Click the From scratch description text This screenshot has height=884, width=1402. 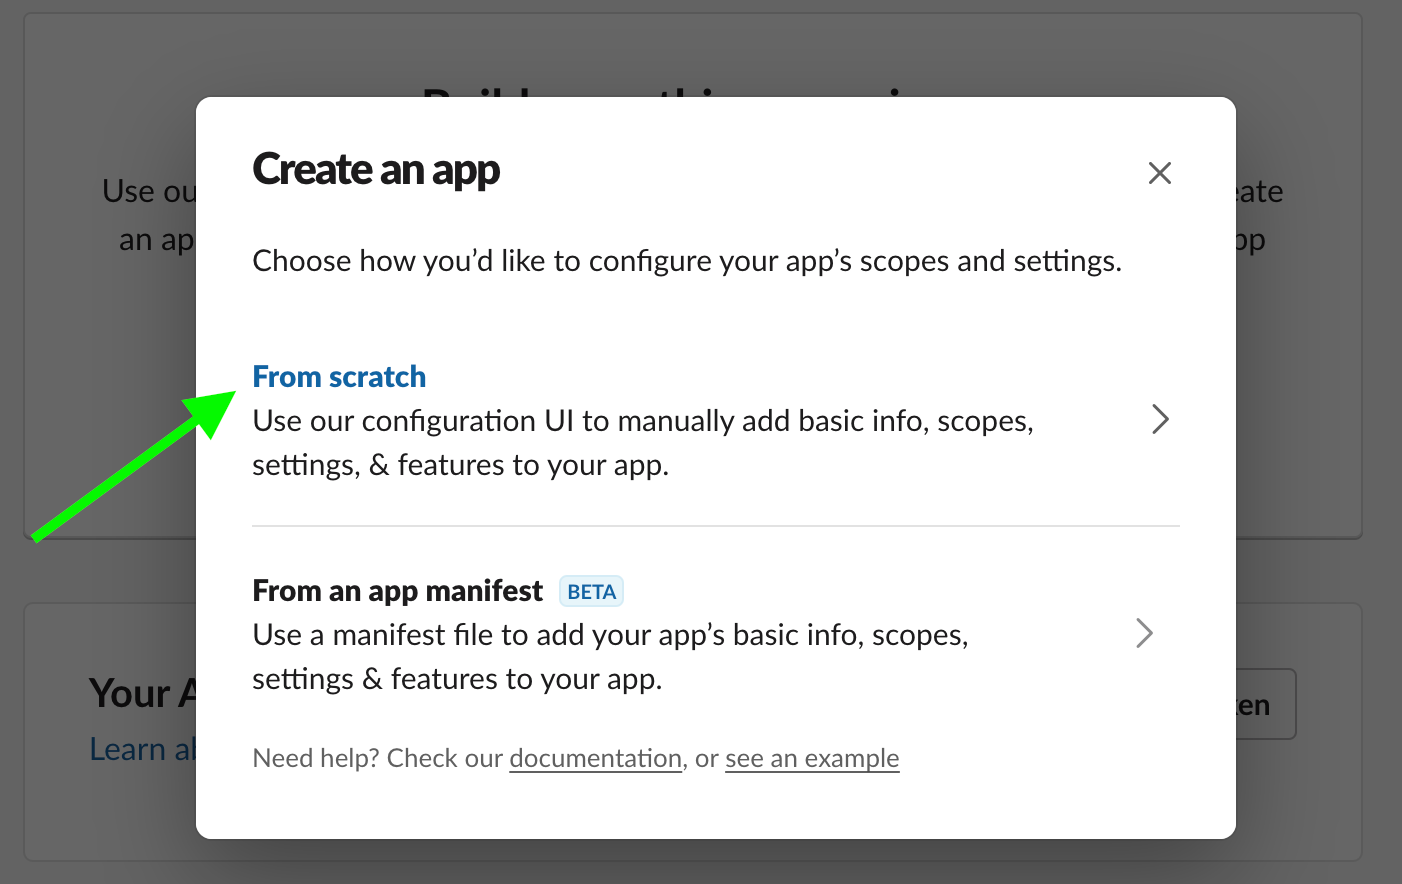642,443
